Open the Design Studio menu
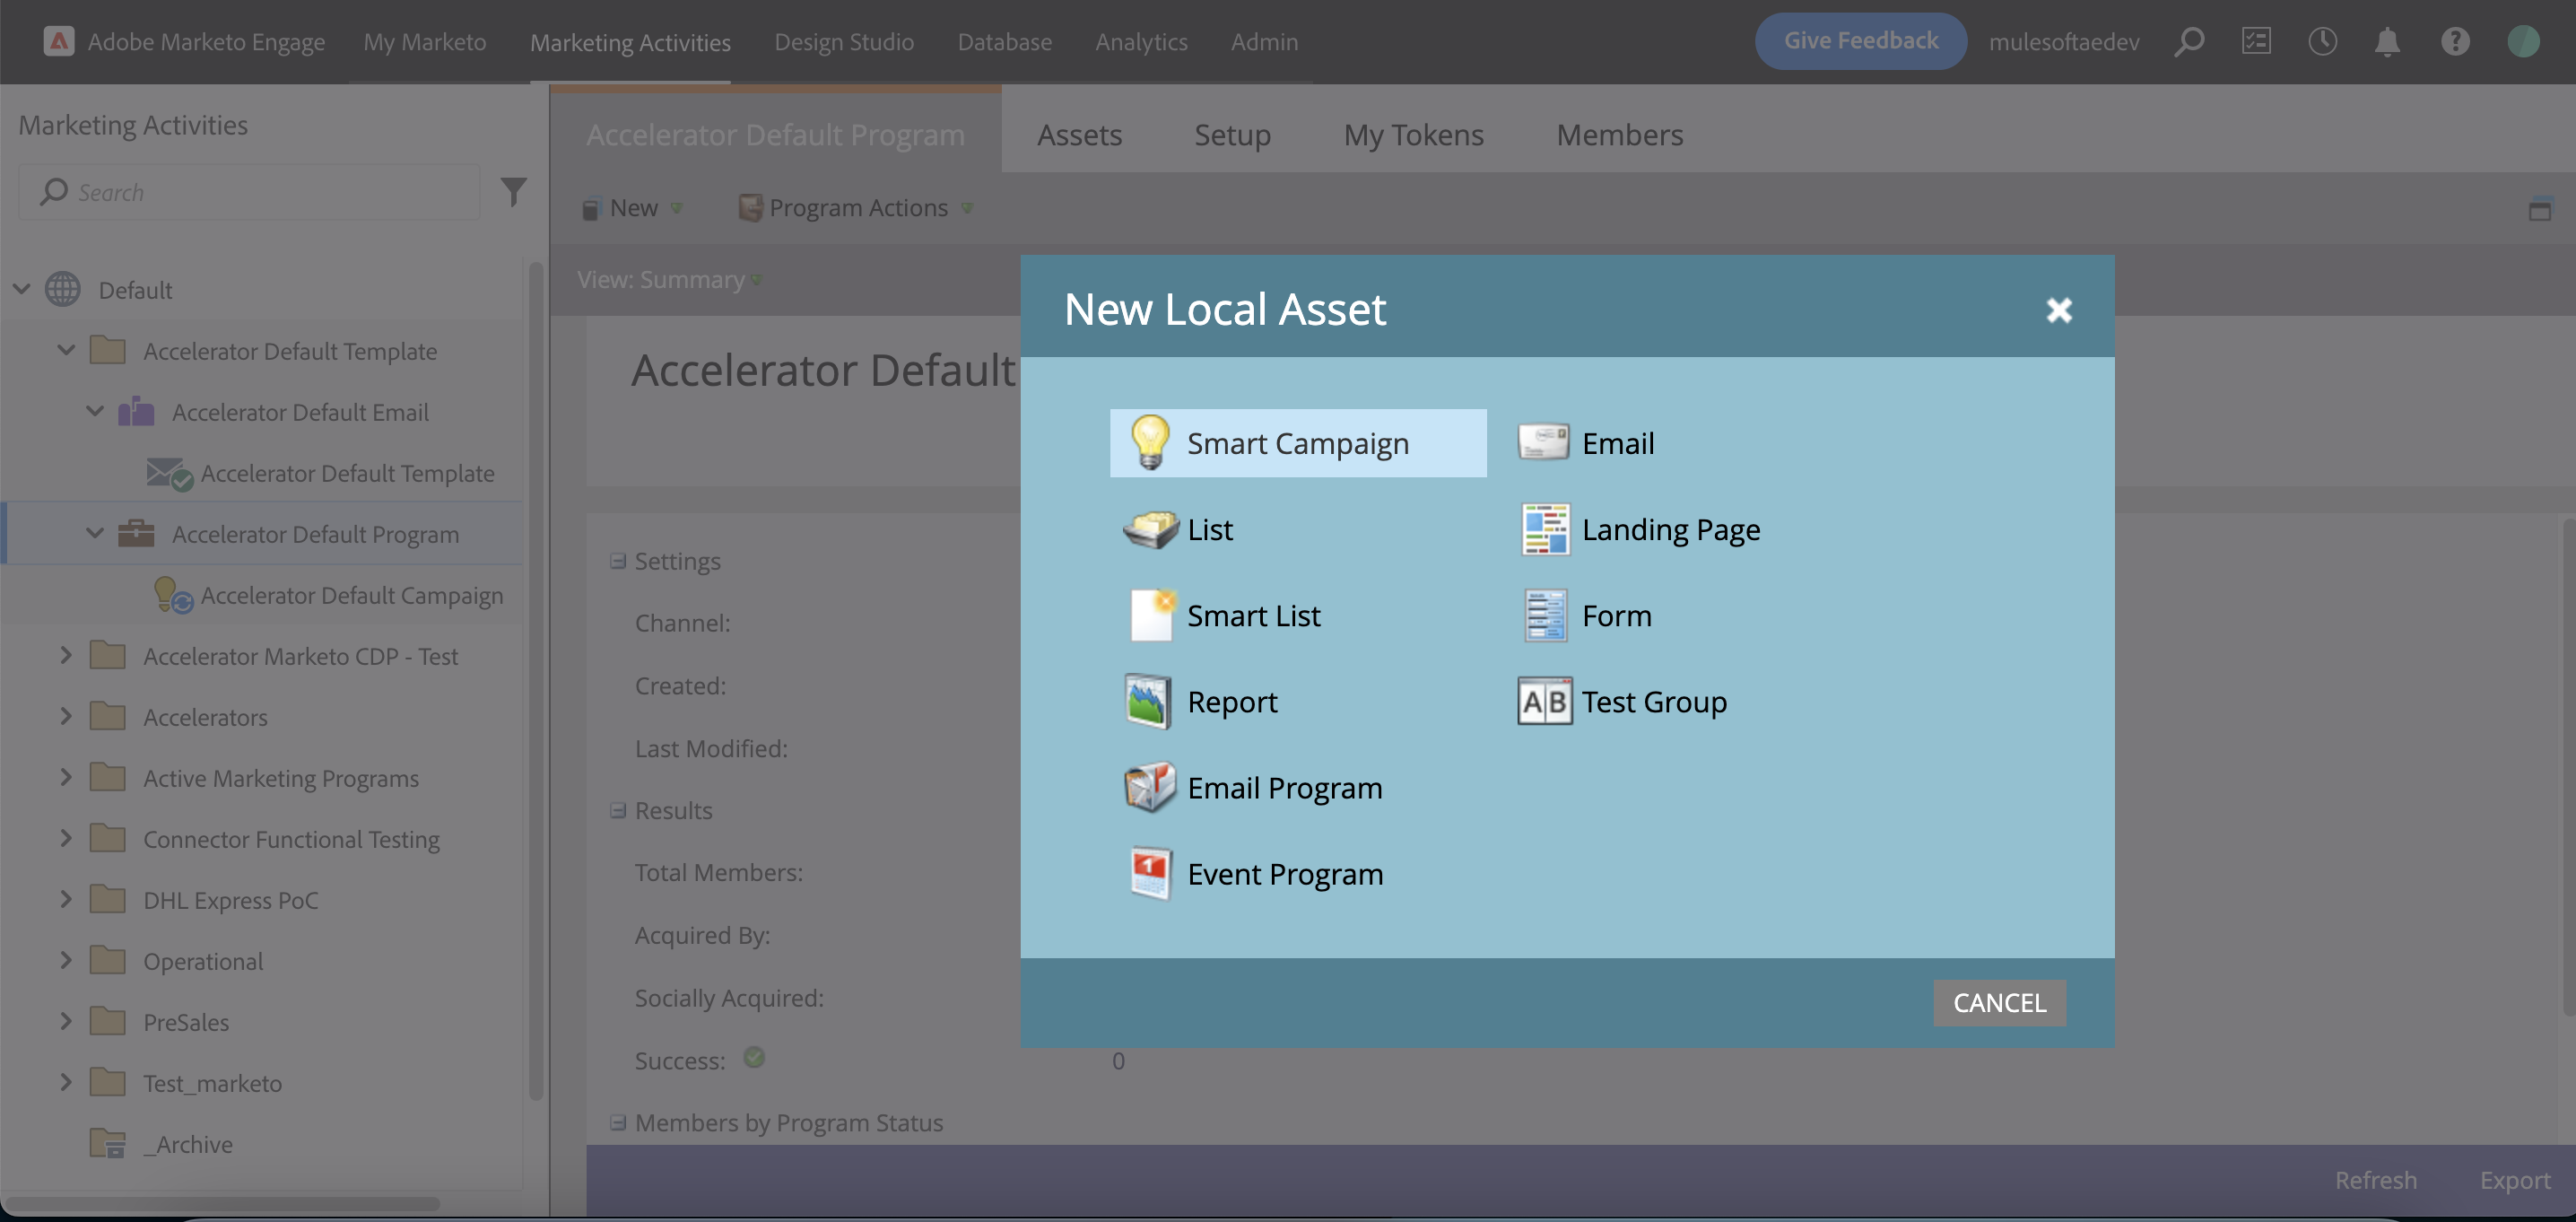The width and height of the screenshot is (2576, 1222). tap(844, 42)
